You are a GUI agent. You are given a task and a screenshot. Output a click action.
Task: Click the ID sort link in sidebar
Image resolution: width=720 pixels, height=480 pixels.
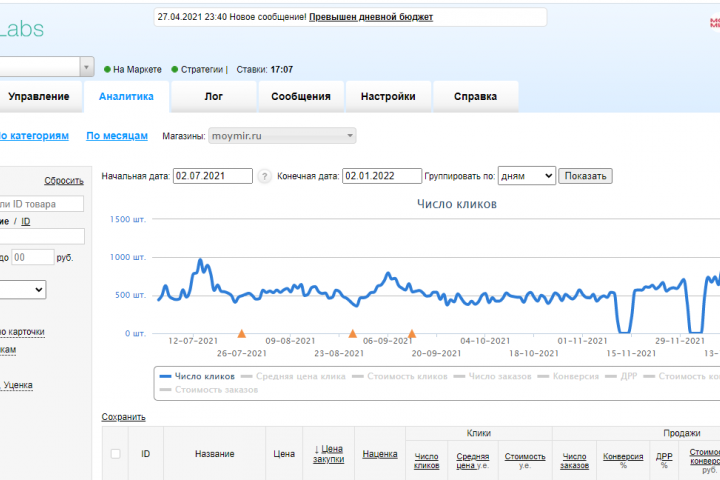26,221
